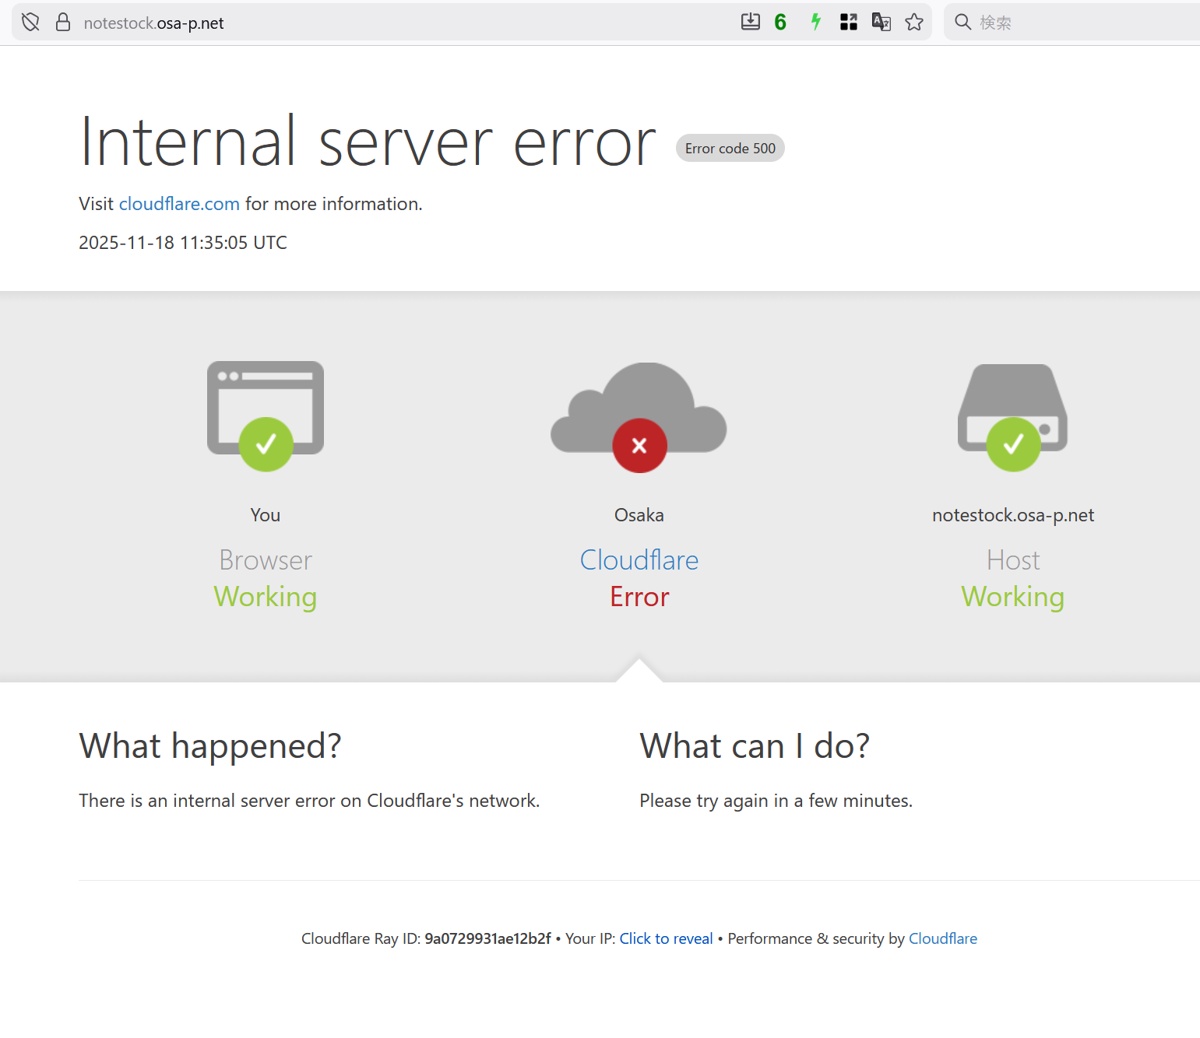Image resolution: width=1200 pixels, height=1038 pixels.
Task: Click the Please try again message
Action: click(x=776, y=801)
